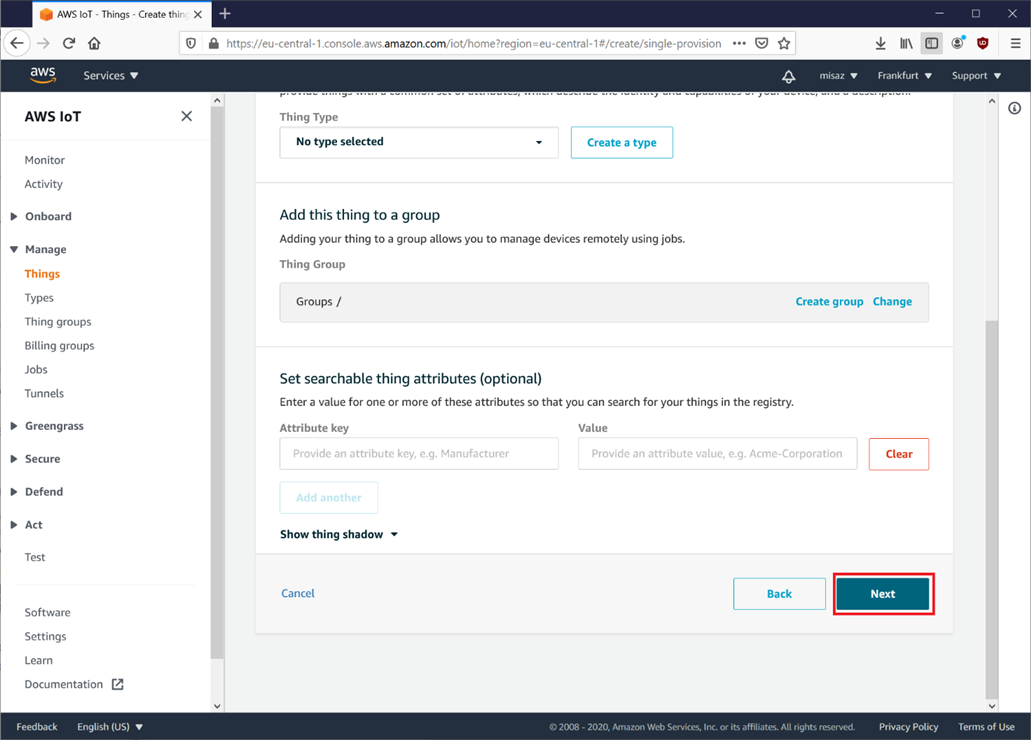The image size is (1031, 740).
Task: Open the Support dropdown menu
Action: 976,76
